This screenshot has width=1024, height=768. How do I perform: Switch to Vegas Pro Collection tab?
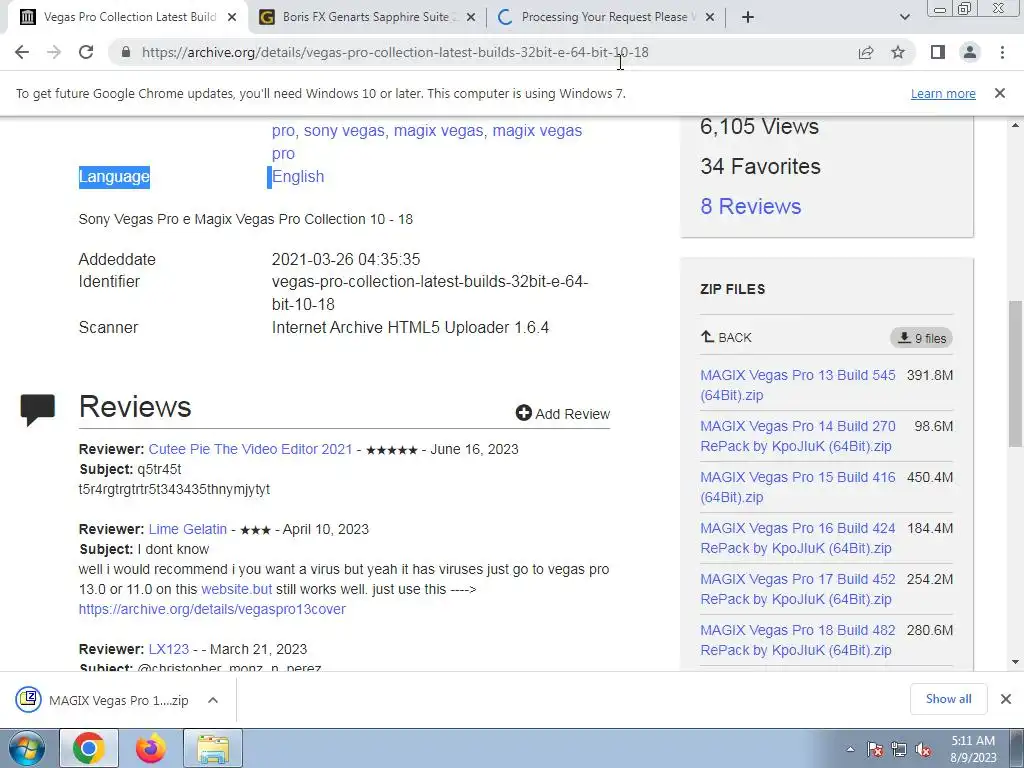click(128, 17)
